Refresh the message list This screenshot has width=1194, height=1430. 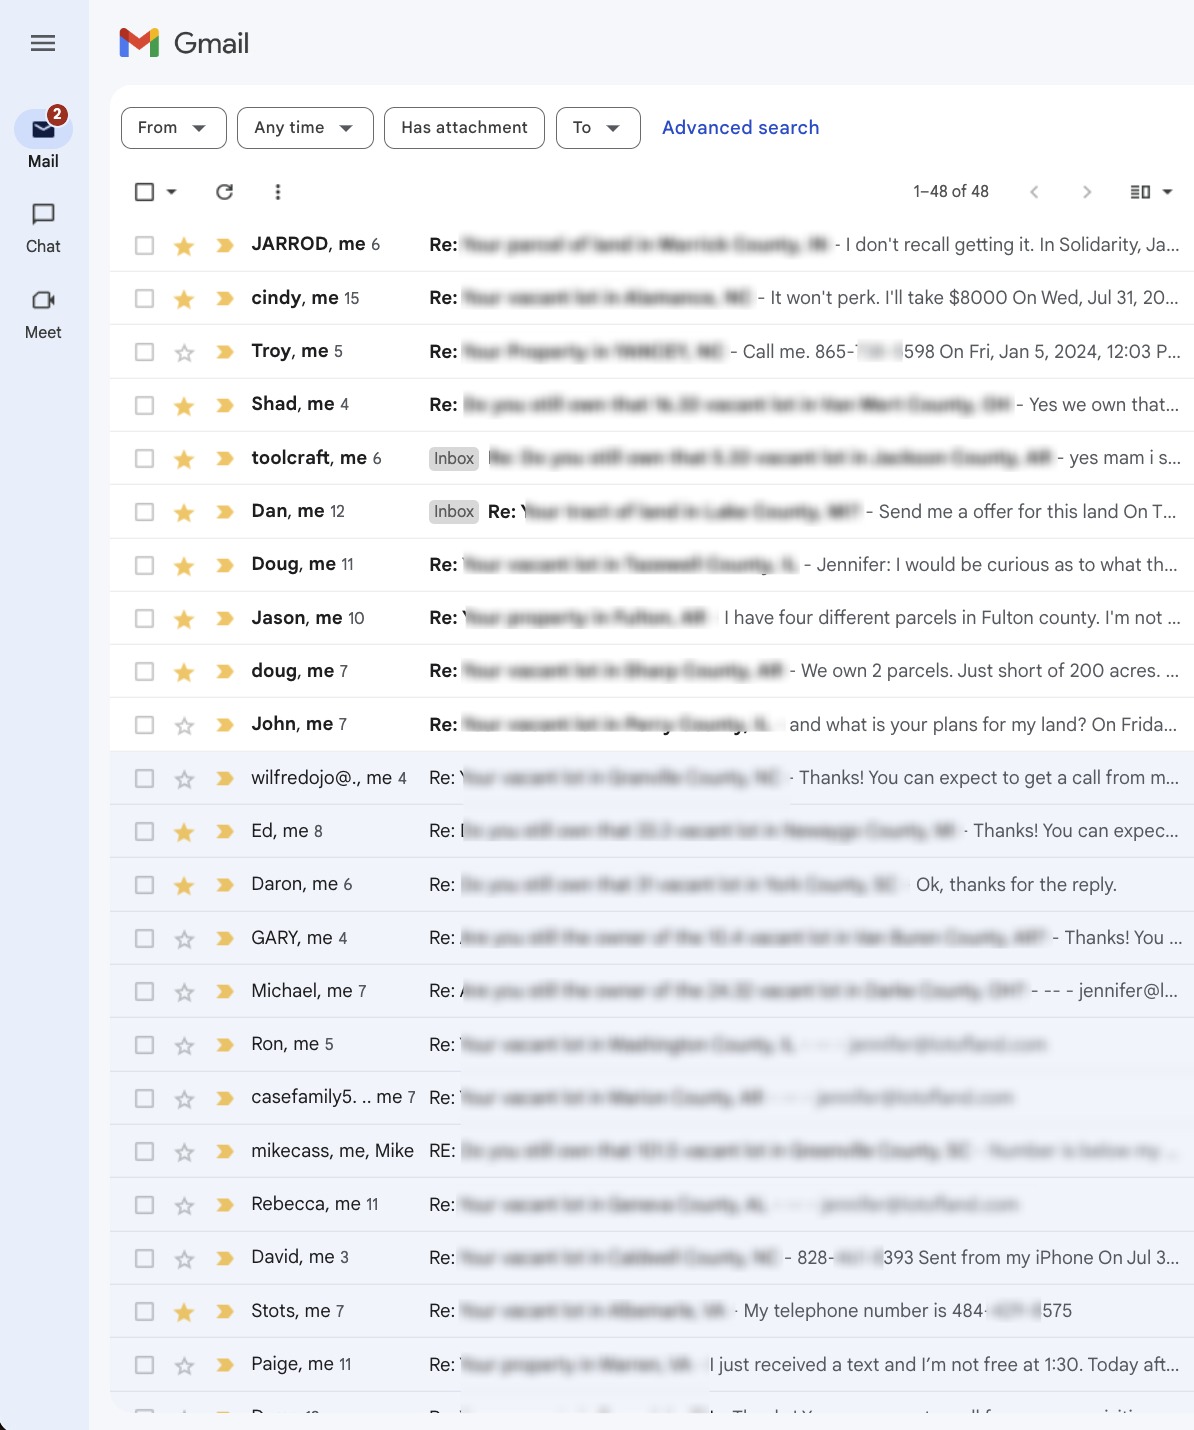tap(225, 191)
